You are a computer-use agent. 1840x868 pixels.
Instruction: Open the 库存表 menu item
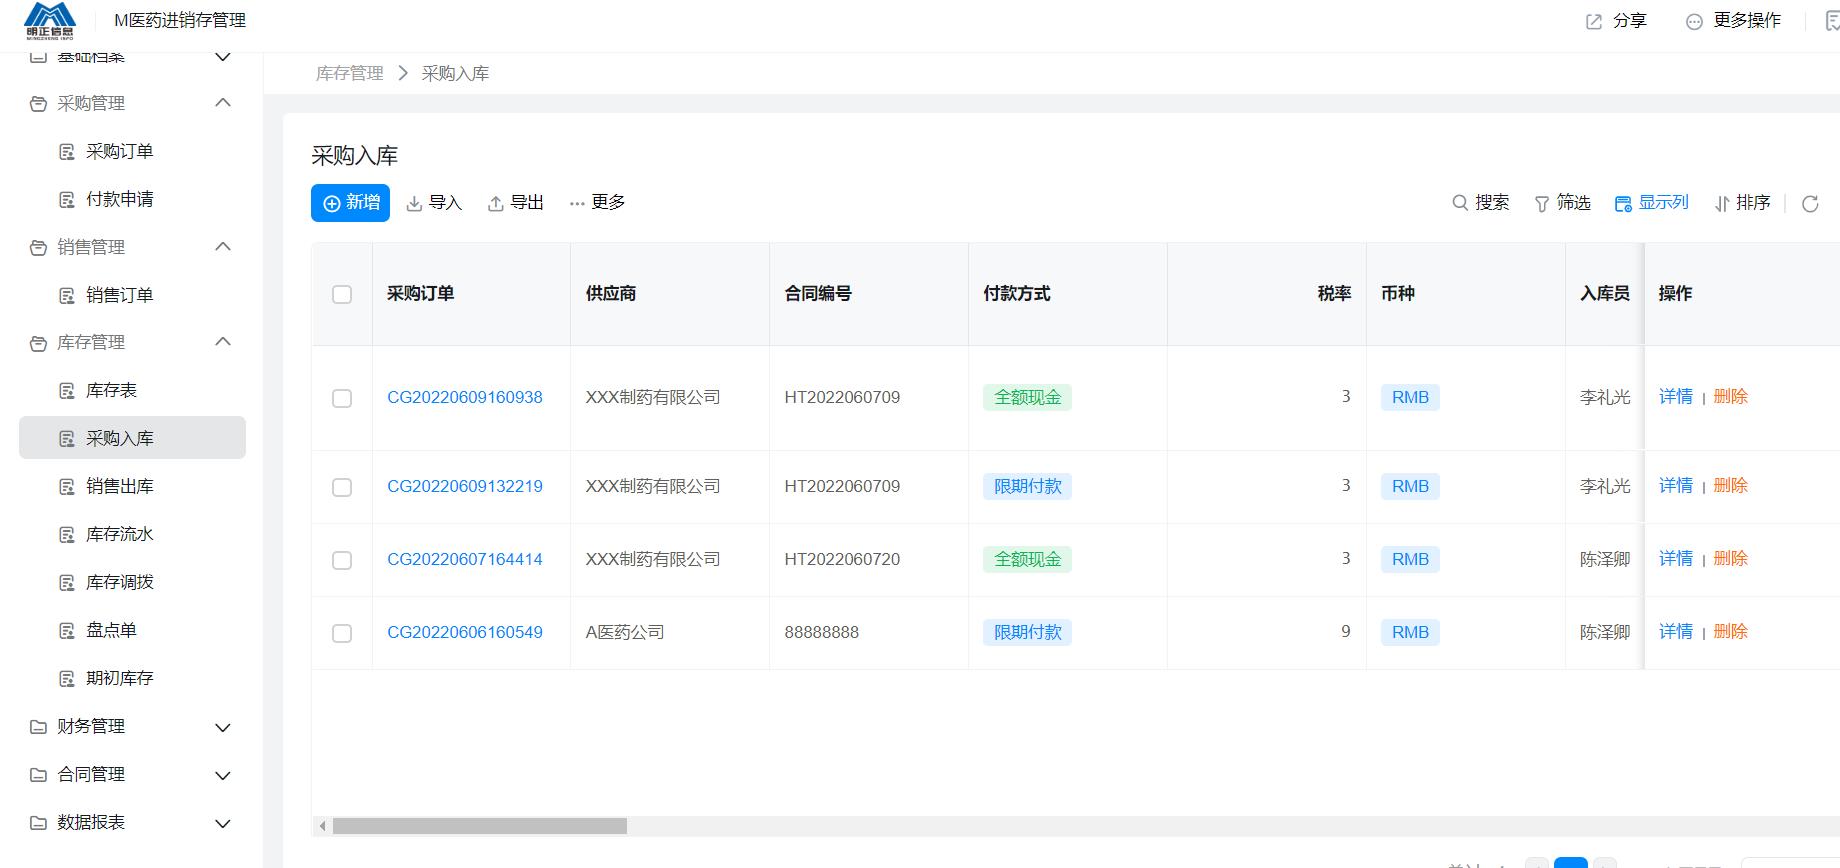pyautogui.click(x=132, y=390)
